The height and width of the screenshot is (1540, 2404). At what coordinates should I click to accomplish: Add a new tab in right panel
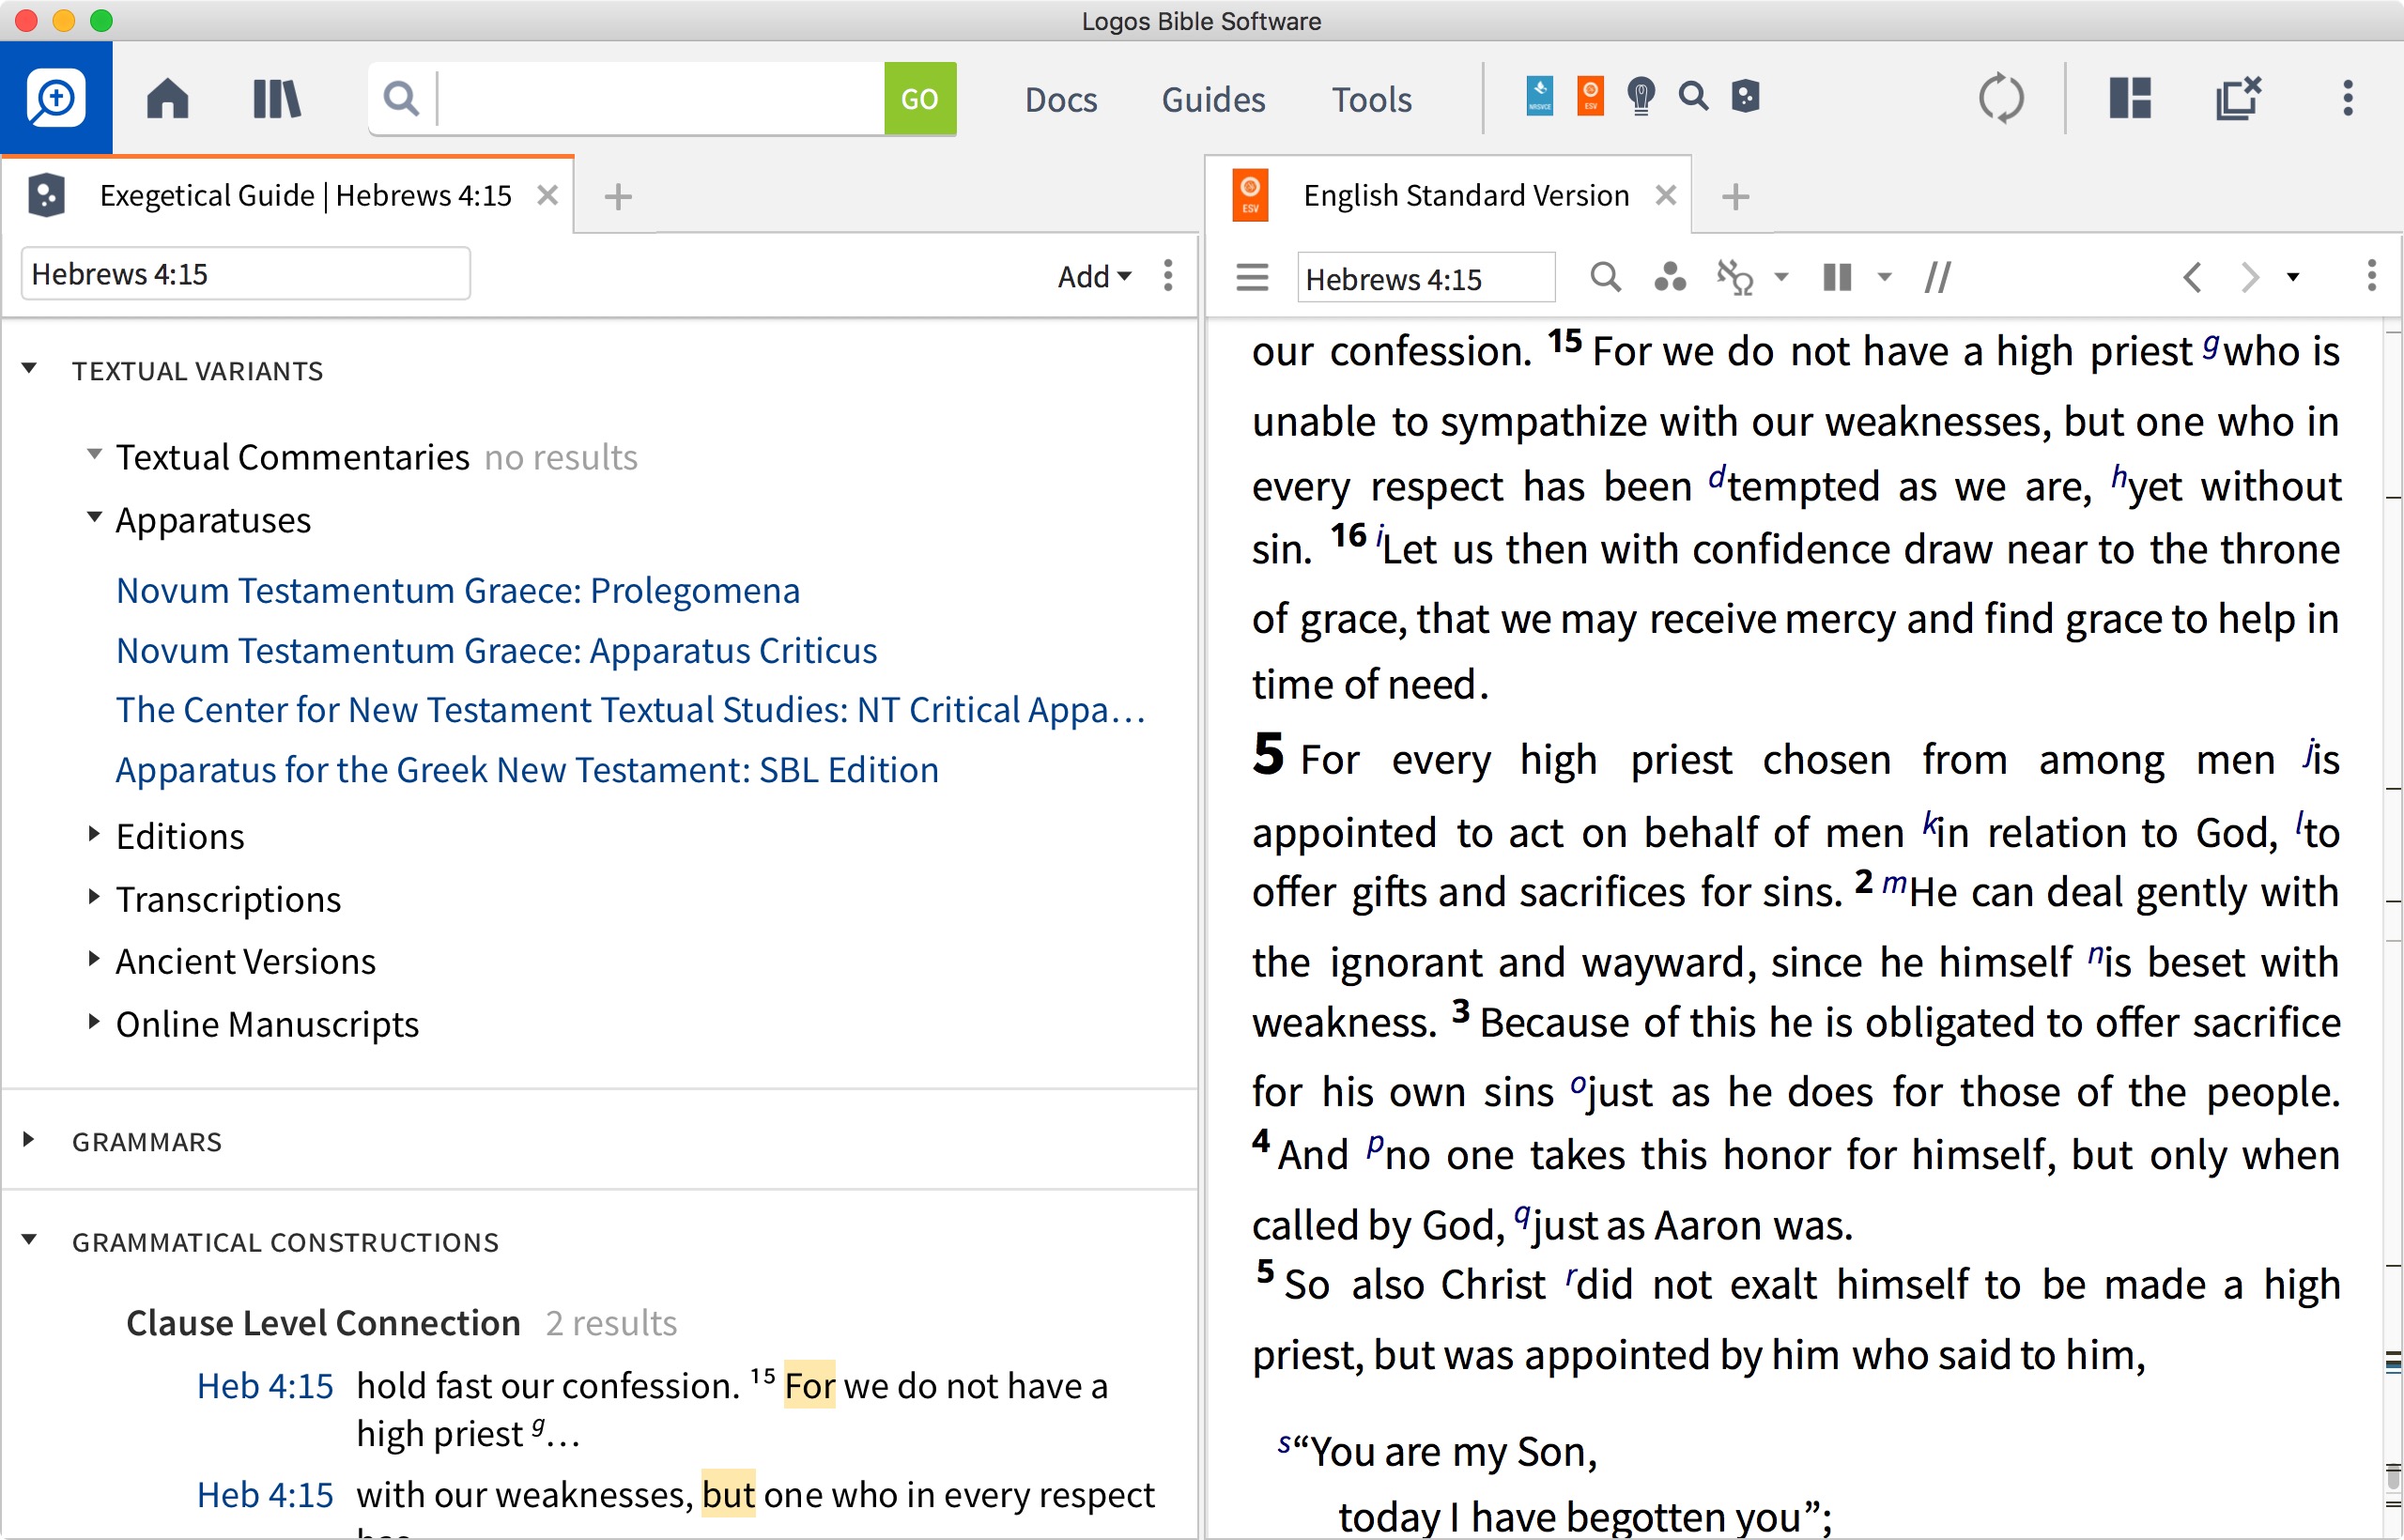(x=1735, y=196)
